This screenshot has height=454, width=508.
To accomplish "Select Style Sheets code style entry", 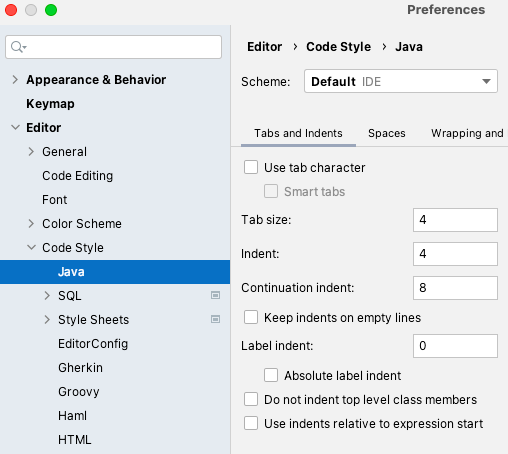I will 93,320.
